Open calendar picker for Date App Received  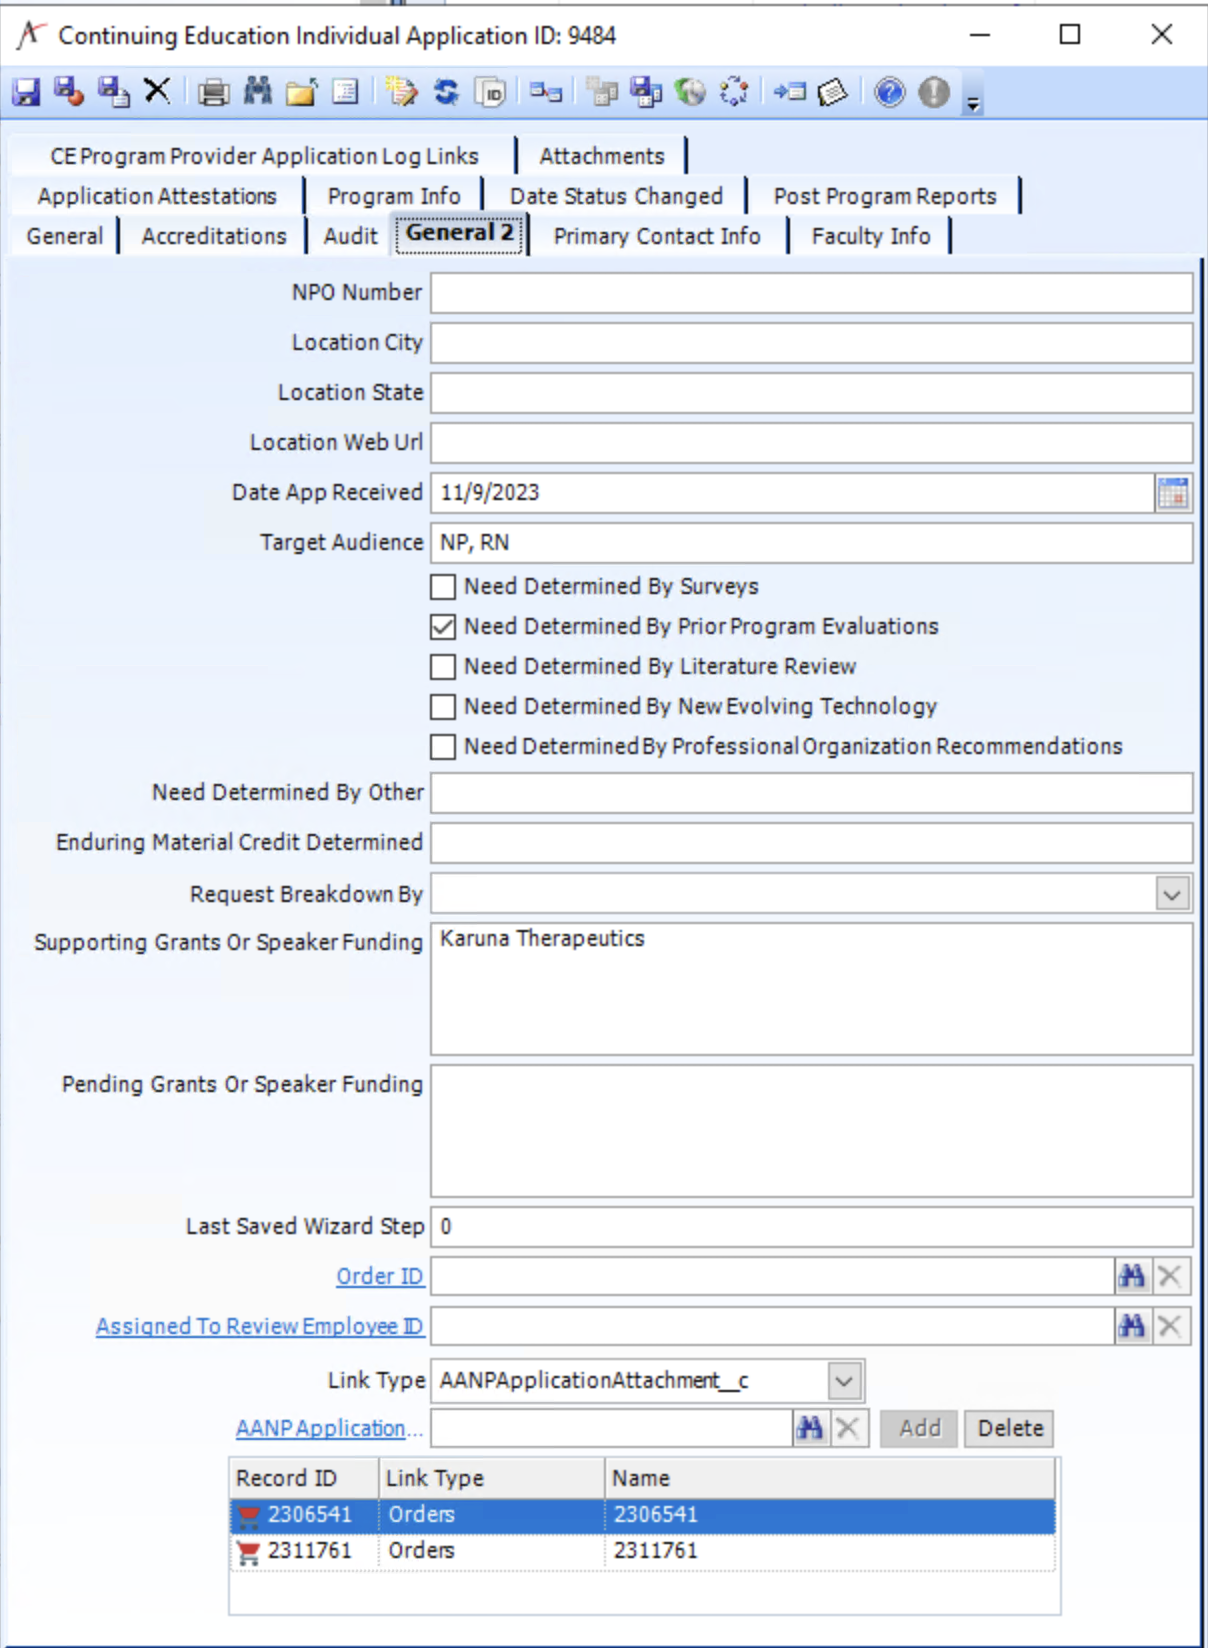point(1172,493)
